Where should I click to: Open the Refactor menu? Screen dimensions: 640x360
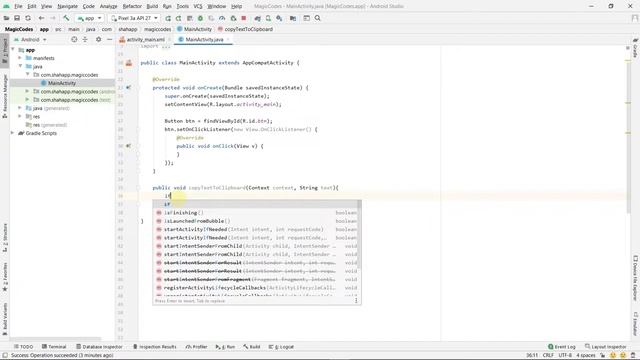coord(132,6)
